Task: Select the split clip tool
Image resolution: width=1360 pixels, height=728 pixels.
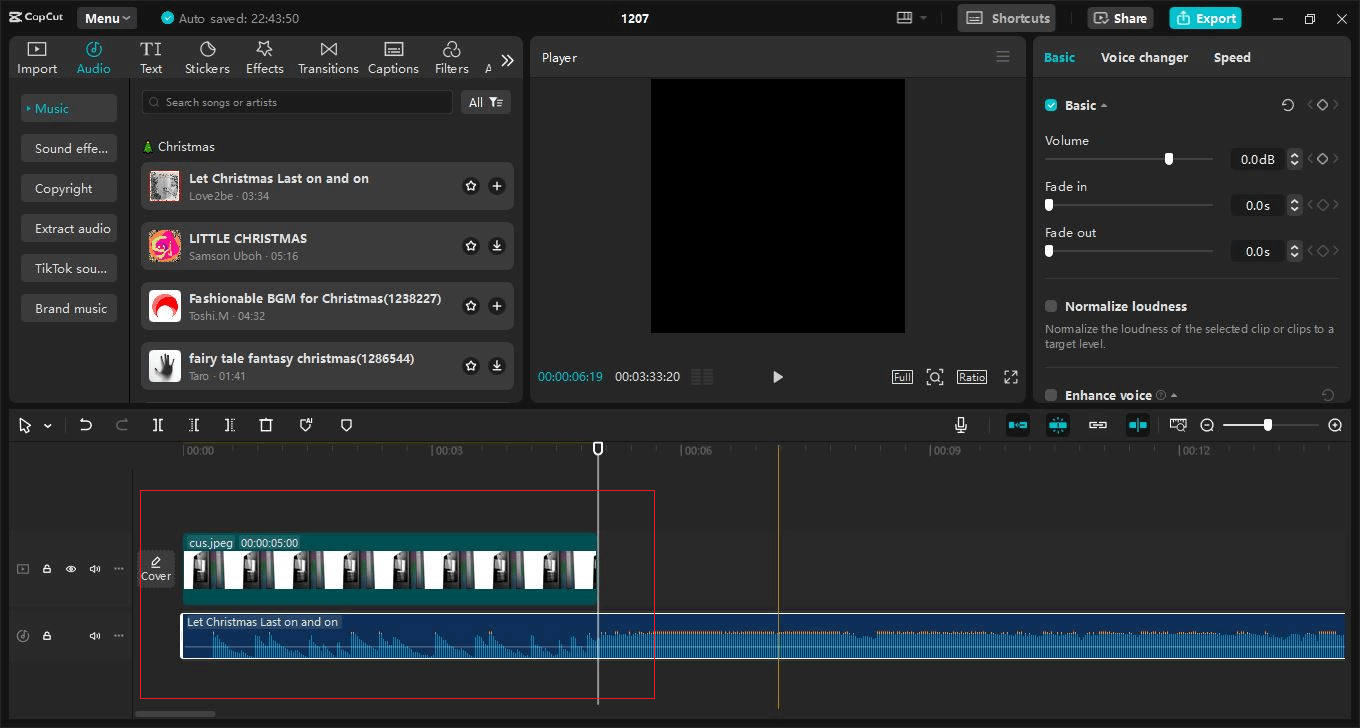Action: [x=157, y=424]
